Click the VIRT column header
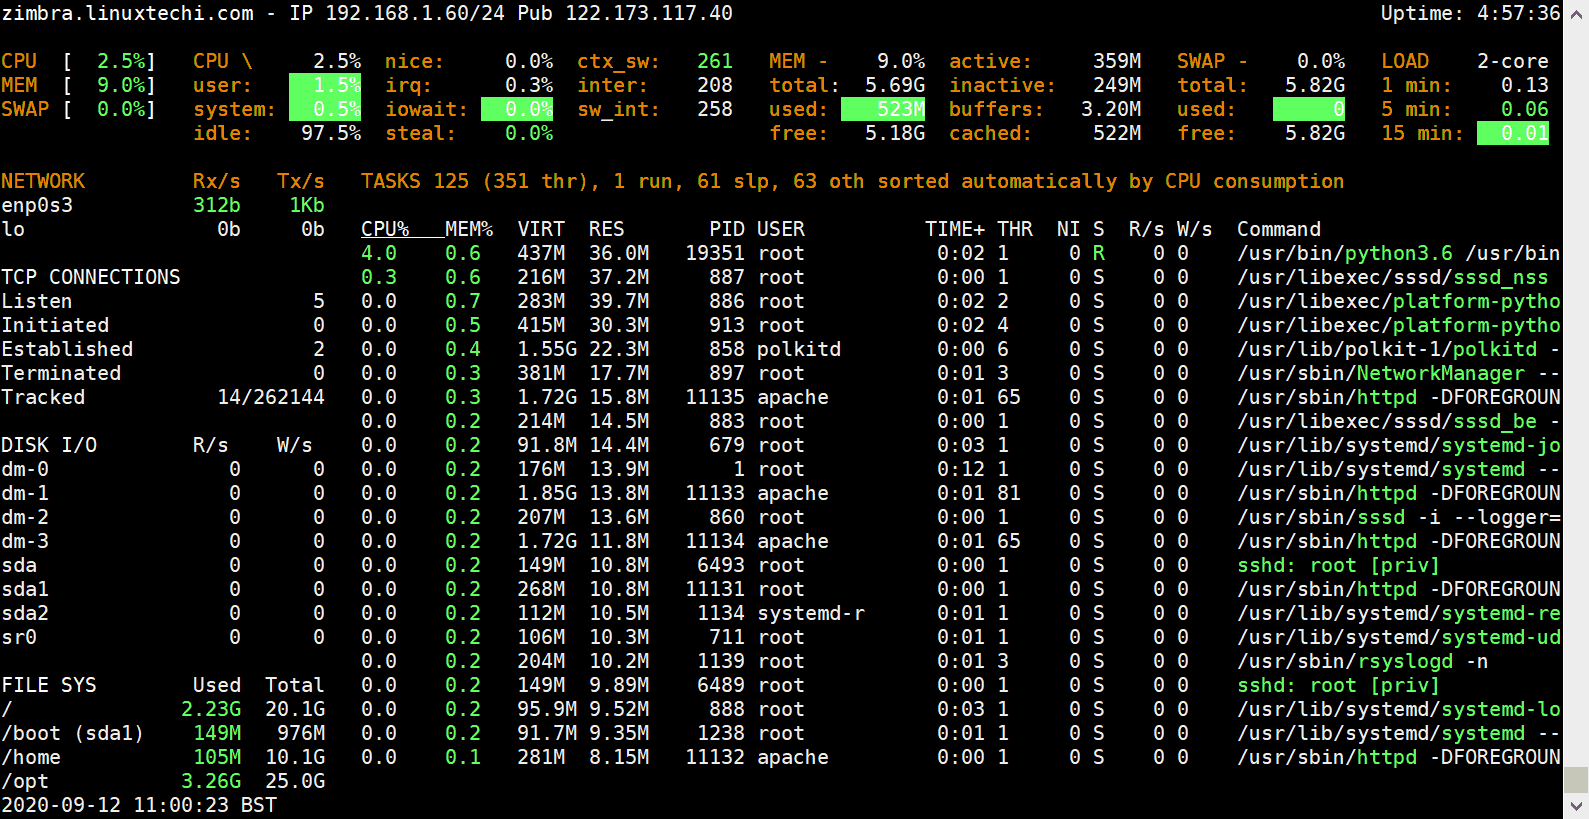 coord(541,229)
